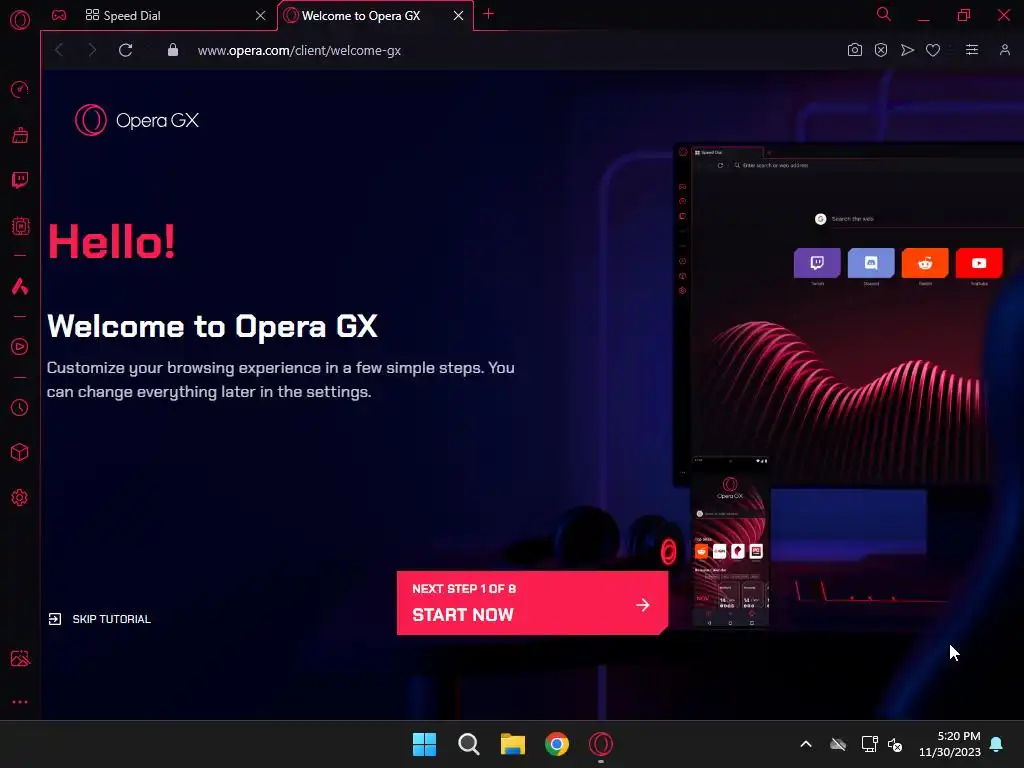
Task: Open Player icon in sidebar
Action: pyautogui.click(x=20, y=346)
